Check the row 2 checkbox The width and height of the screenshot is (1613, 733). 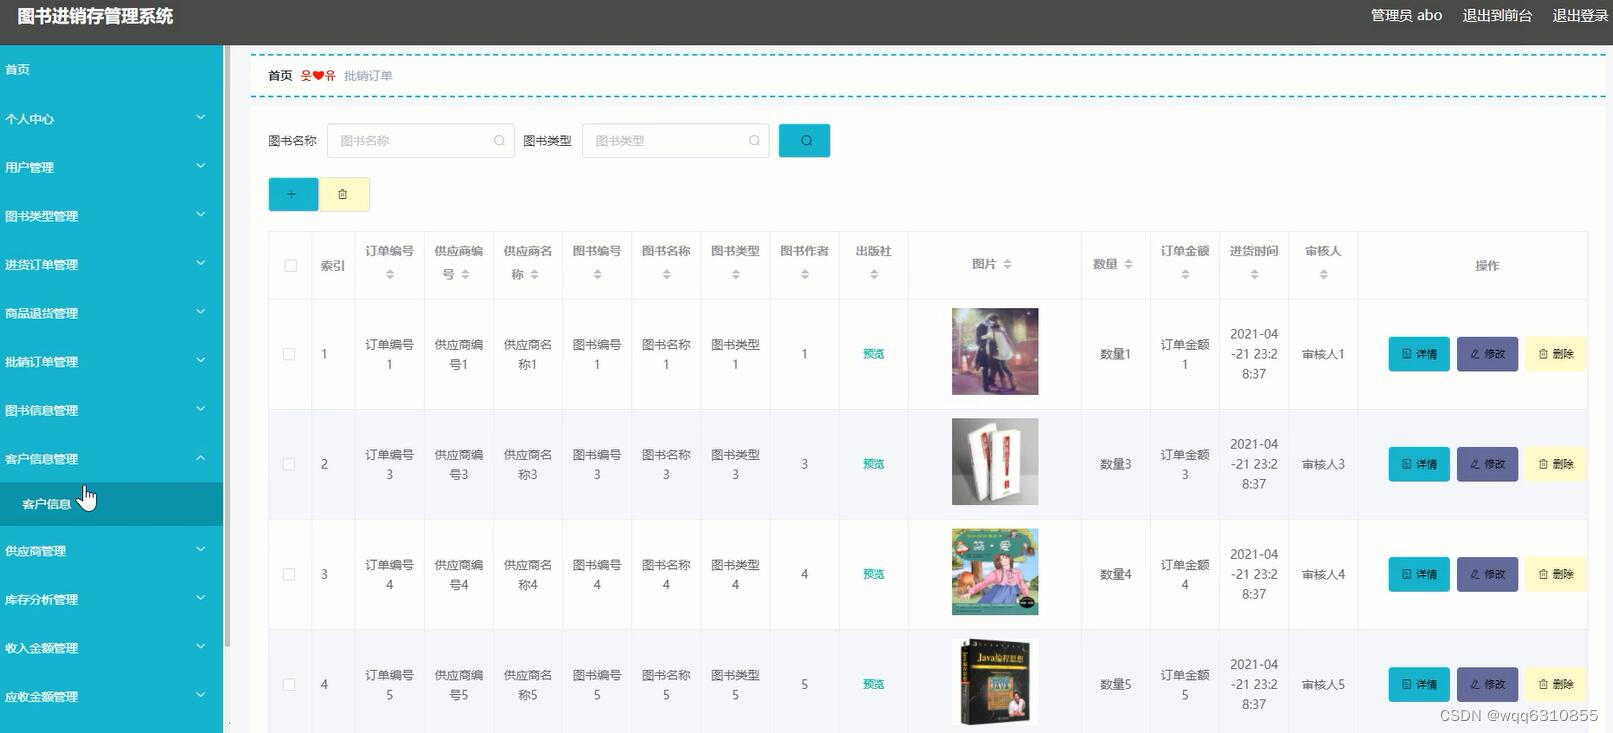coord(289,464)
